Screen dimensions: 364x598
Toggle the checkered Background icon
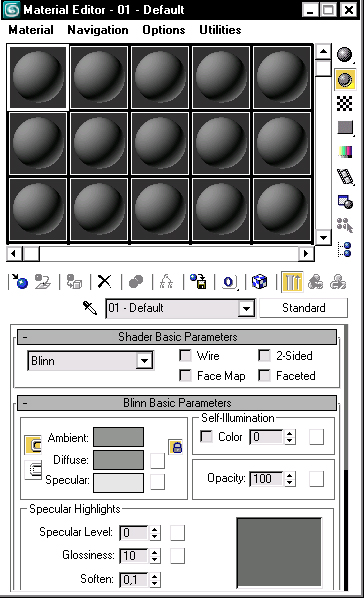click(345, 104)
